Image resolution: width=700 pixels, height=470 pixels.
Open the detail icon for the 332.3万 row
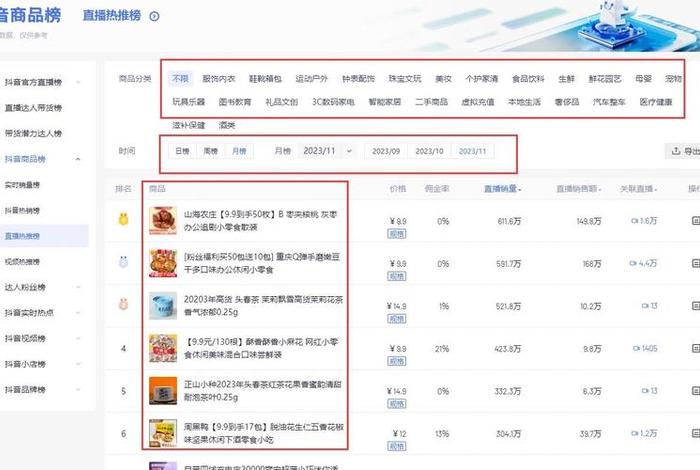tap(696, 391)
